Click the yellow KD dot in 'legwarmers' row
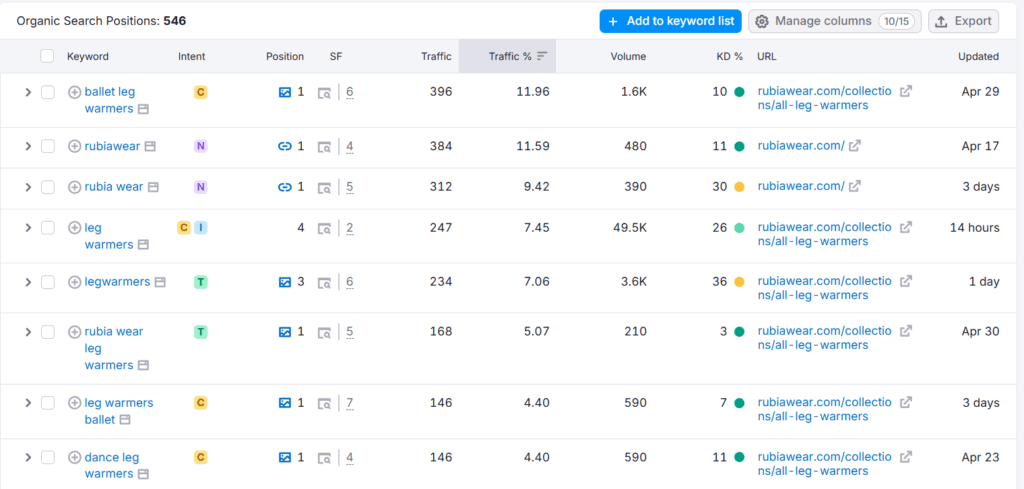1024x489 pixels. tap(739, 282)
